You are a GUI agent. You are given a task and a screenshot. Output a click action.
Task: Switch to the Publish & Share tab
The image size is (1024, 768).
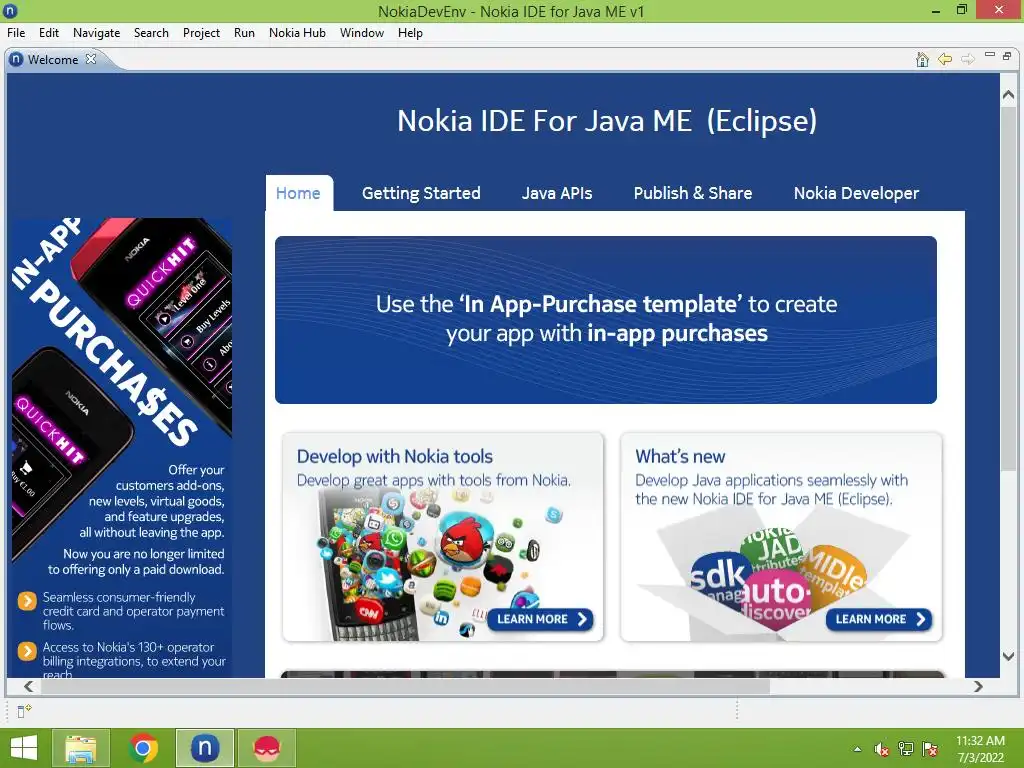click(693, 193)
